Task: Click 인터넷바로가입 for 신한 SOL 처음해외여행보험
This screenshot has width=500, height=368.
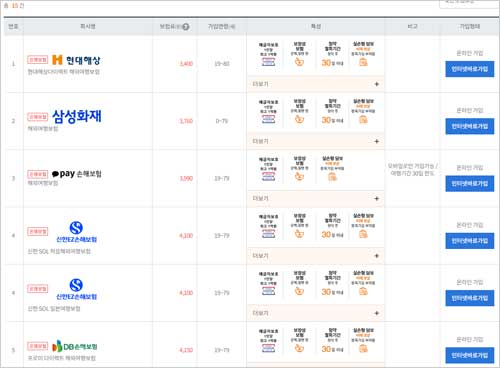Action: click(470, 241)
